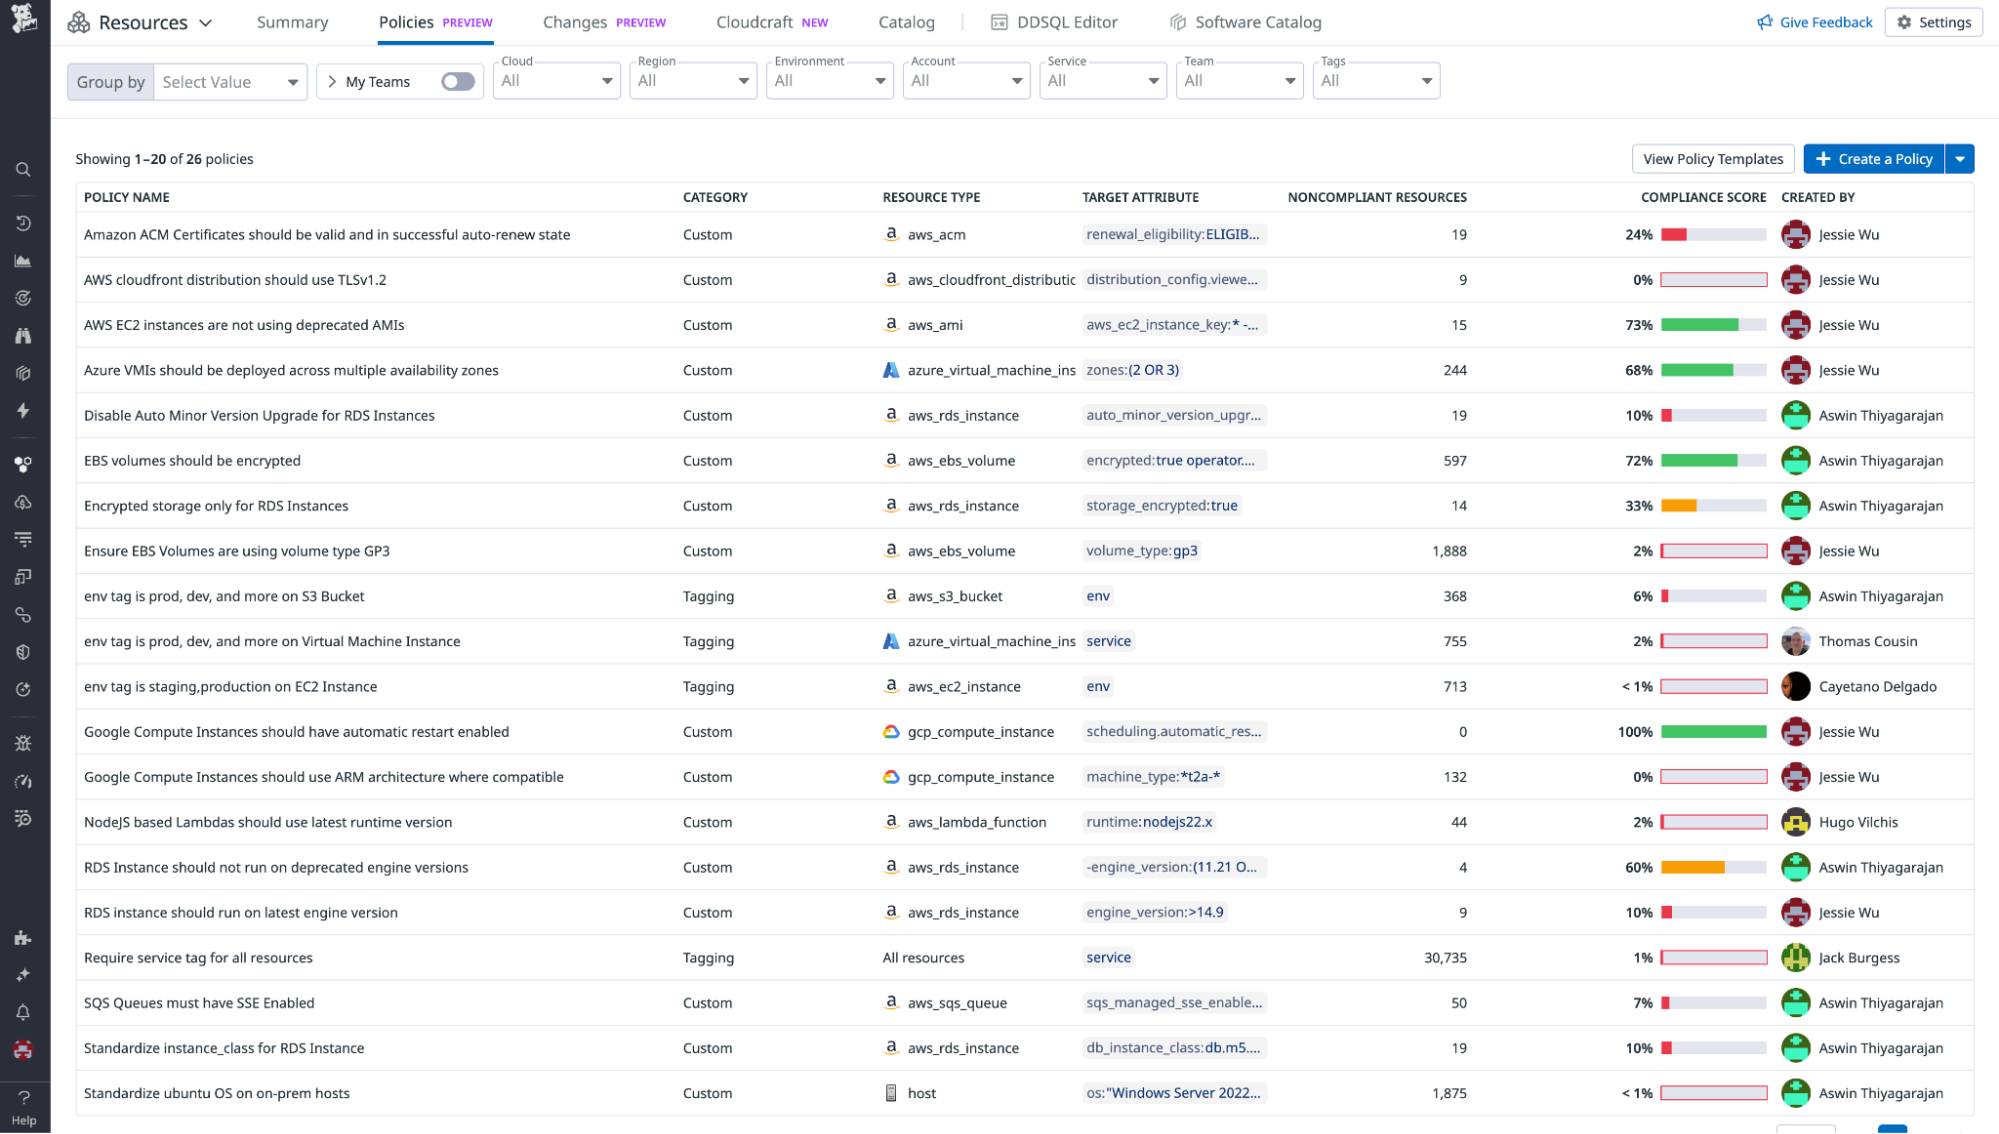Open Create a Policy split arrow
Viewport: 1999px width, 1134px height.
click(1959, 159)
